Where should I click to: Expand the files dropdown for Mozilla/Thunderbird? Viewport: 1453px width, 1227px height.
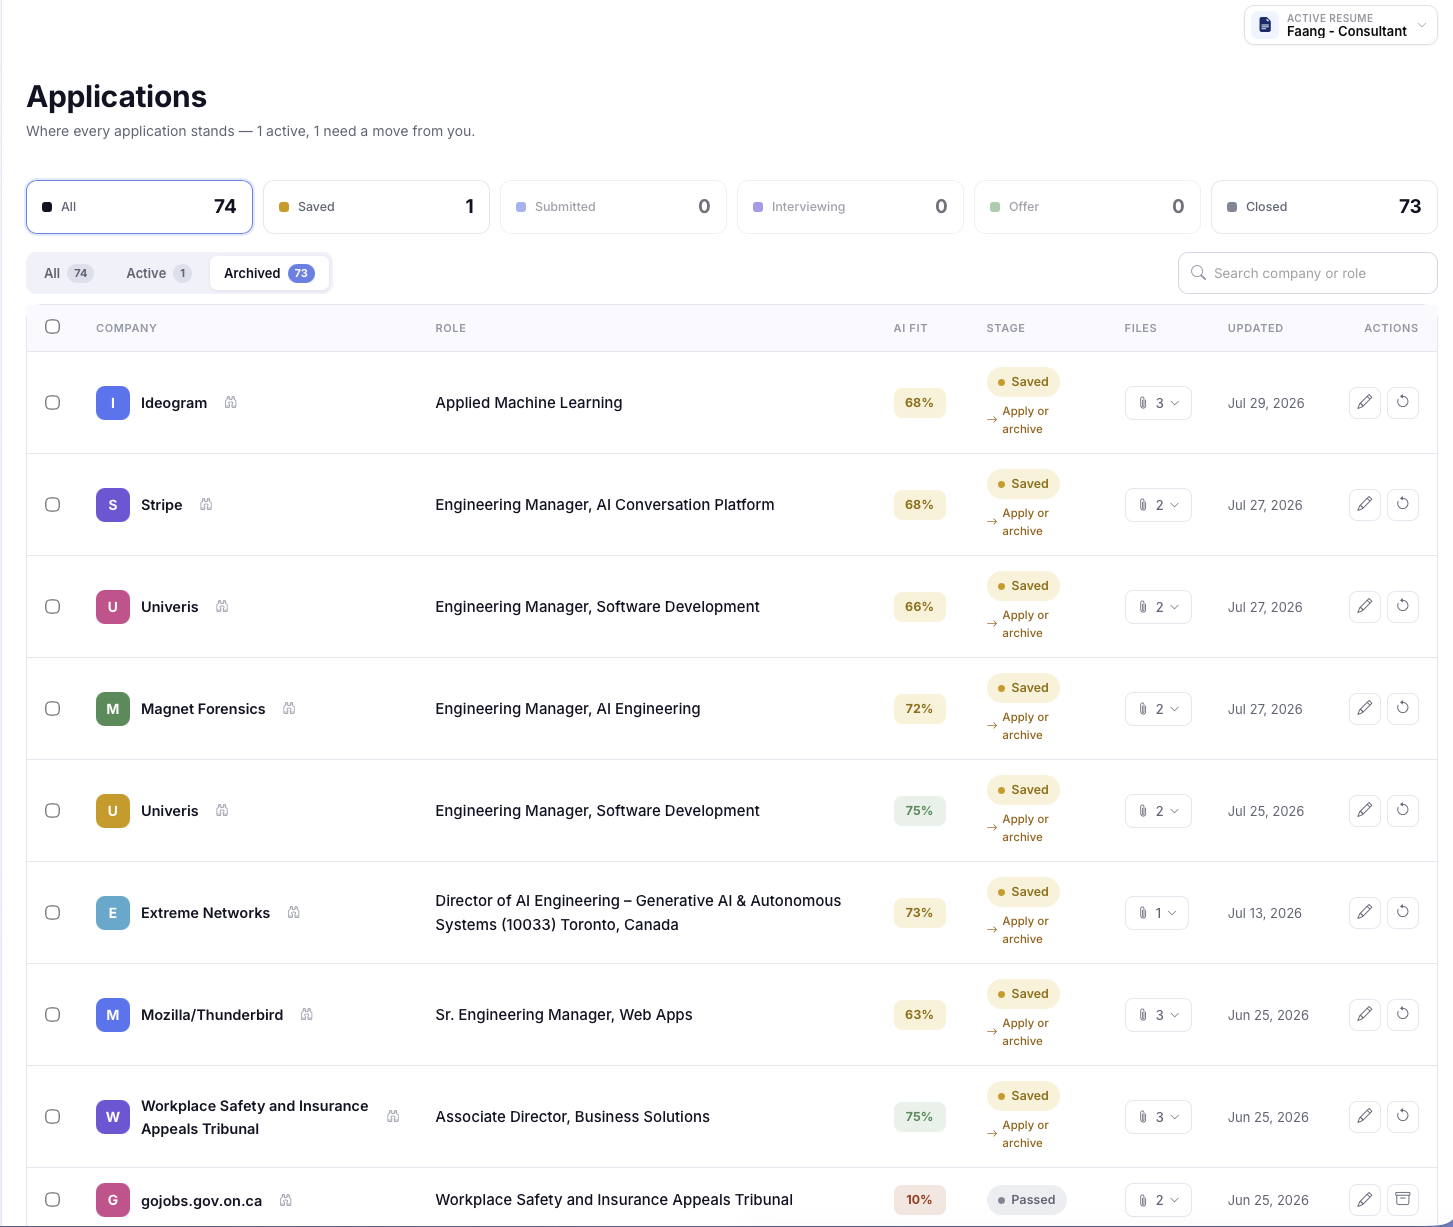[1158, 1015]
